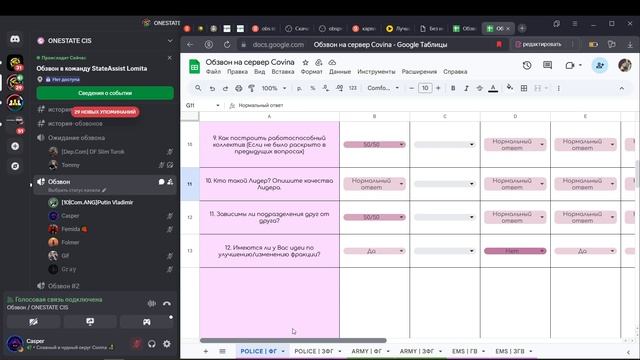The image size is (640, 360).
Task: Start screen share in voice panel
Action: (90, 322)
